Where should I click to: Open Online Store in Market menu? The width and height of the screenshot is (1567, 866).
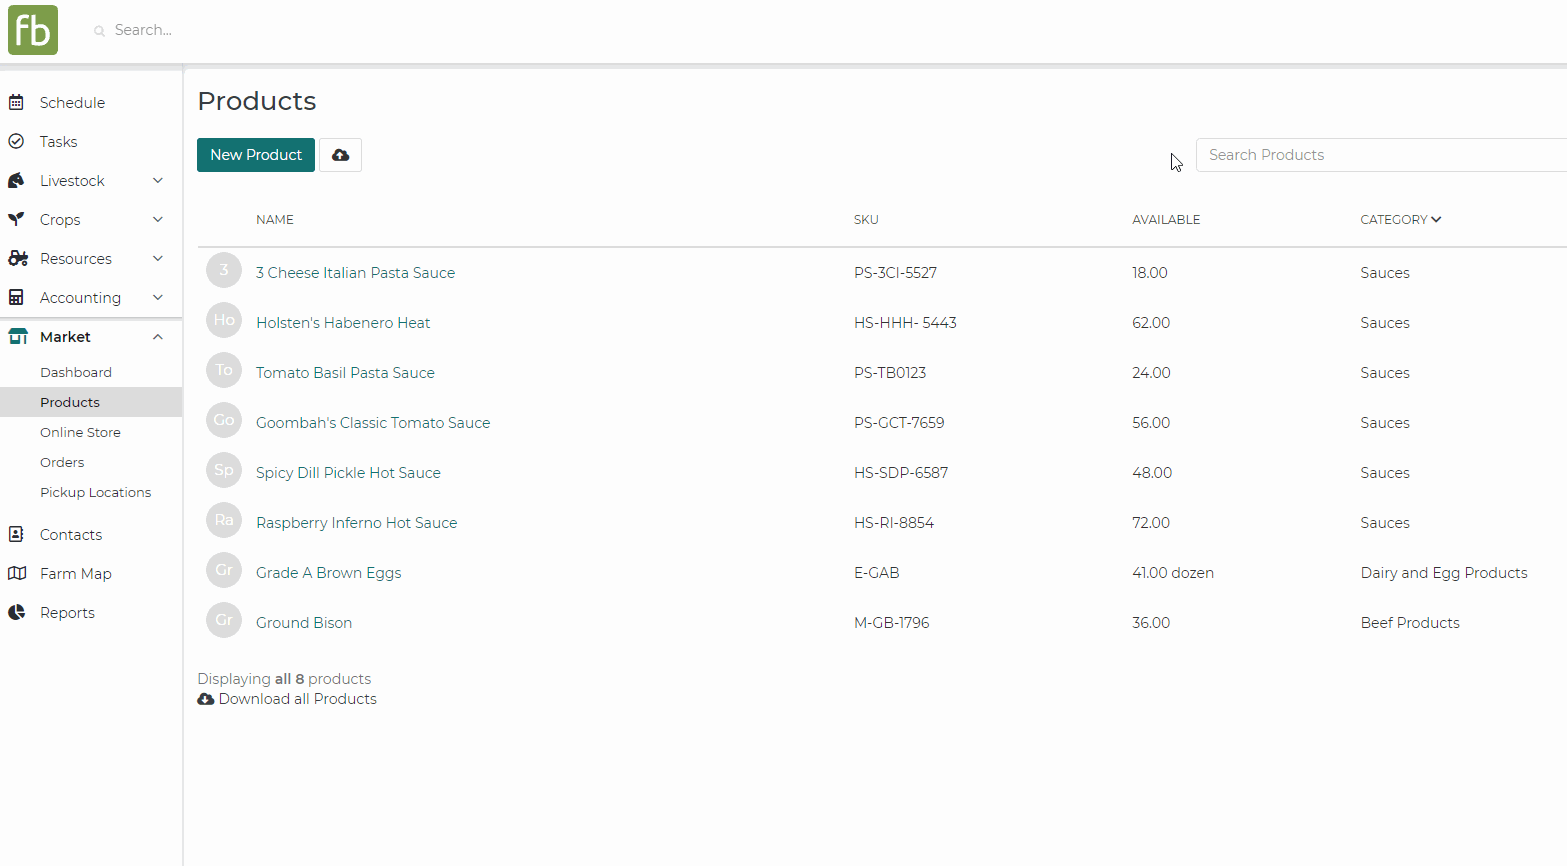point(80,433)
